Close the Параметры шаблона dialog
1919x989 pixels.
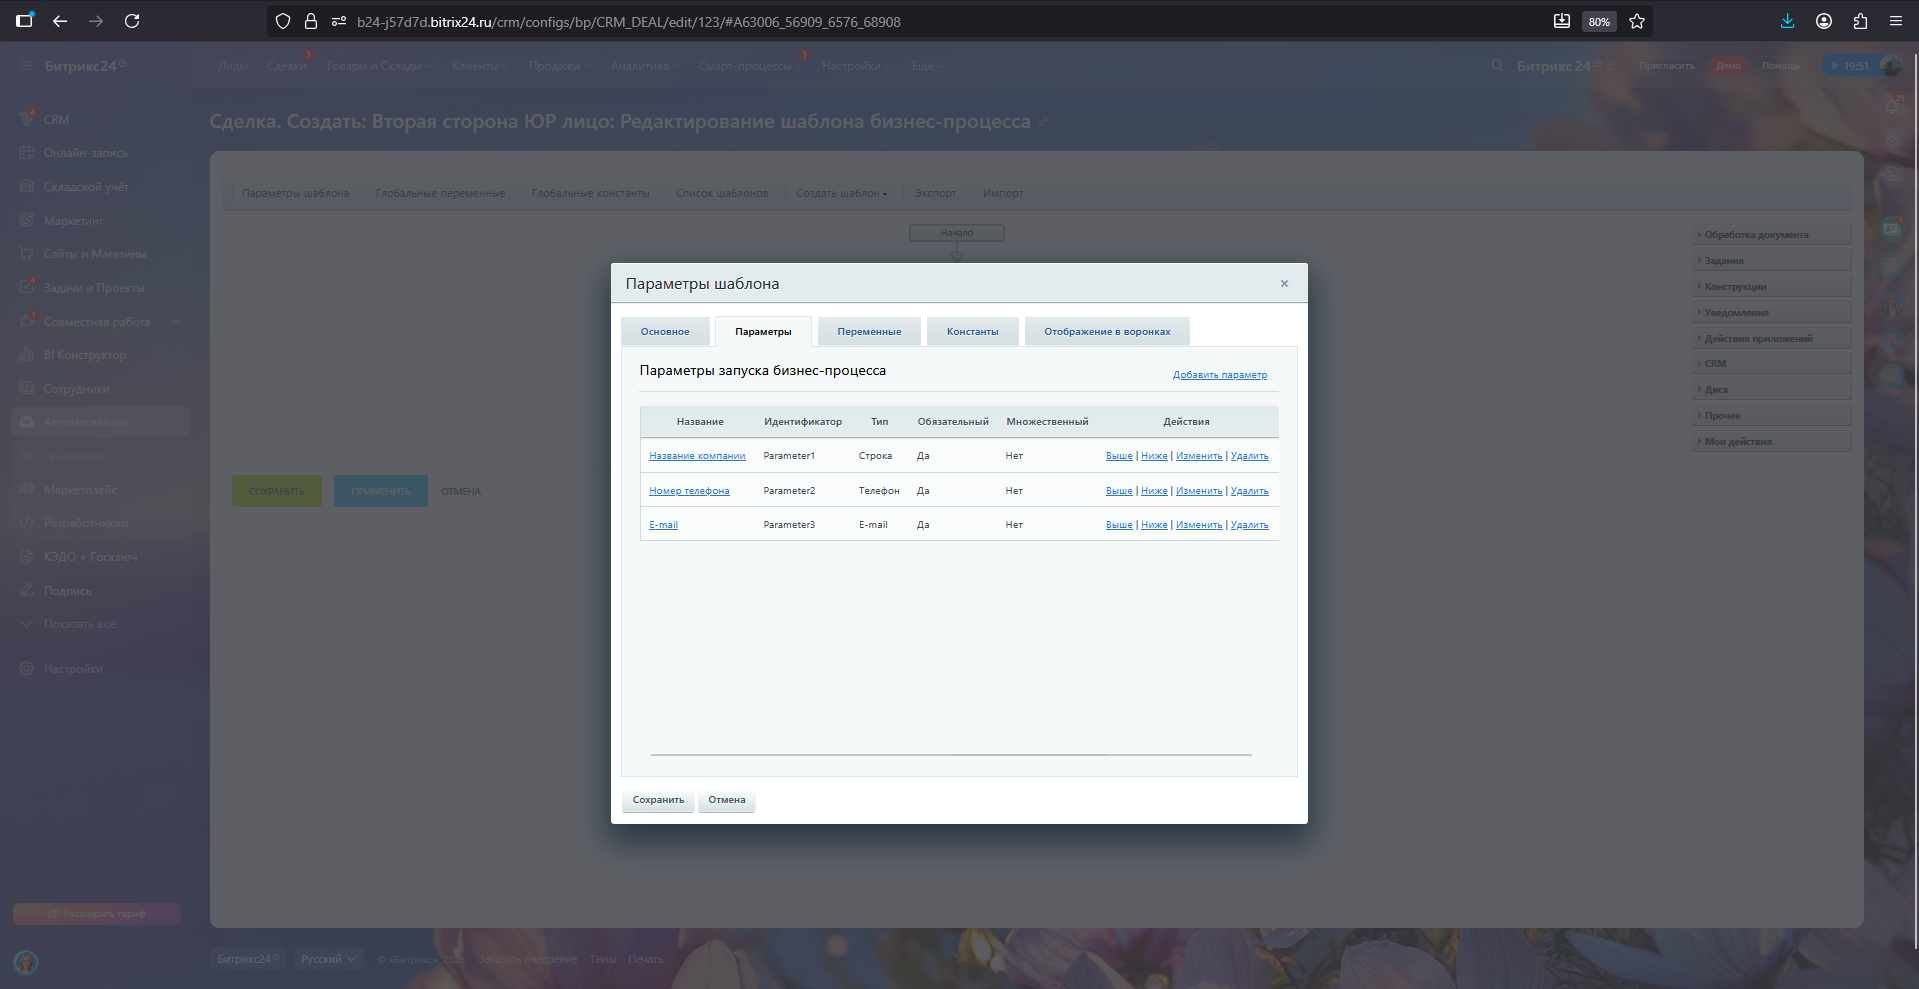(1284, 284)
